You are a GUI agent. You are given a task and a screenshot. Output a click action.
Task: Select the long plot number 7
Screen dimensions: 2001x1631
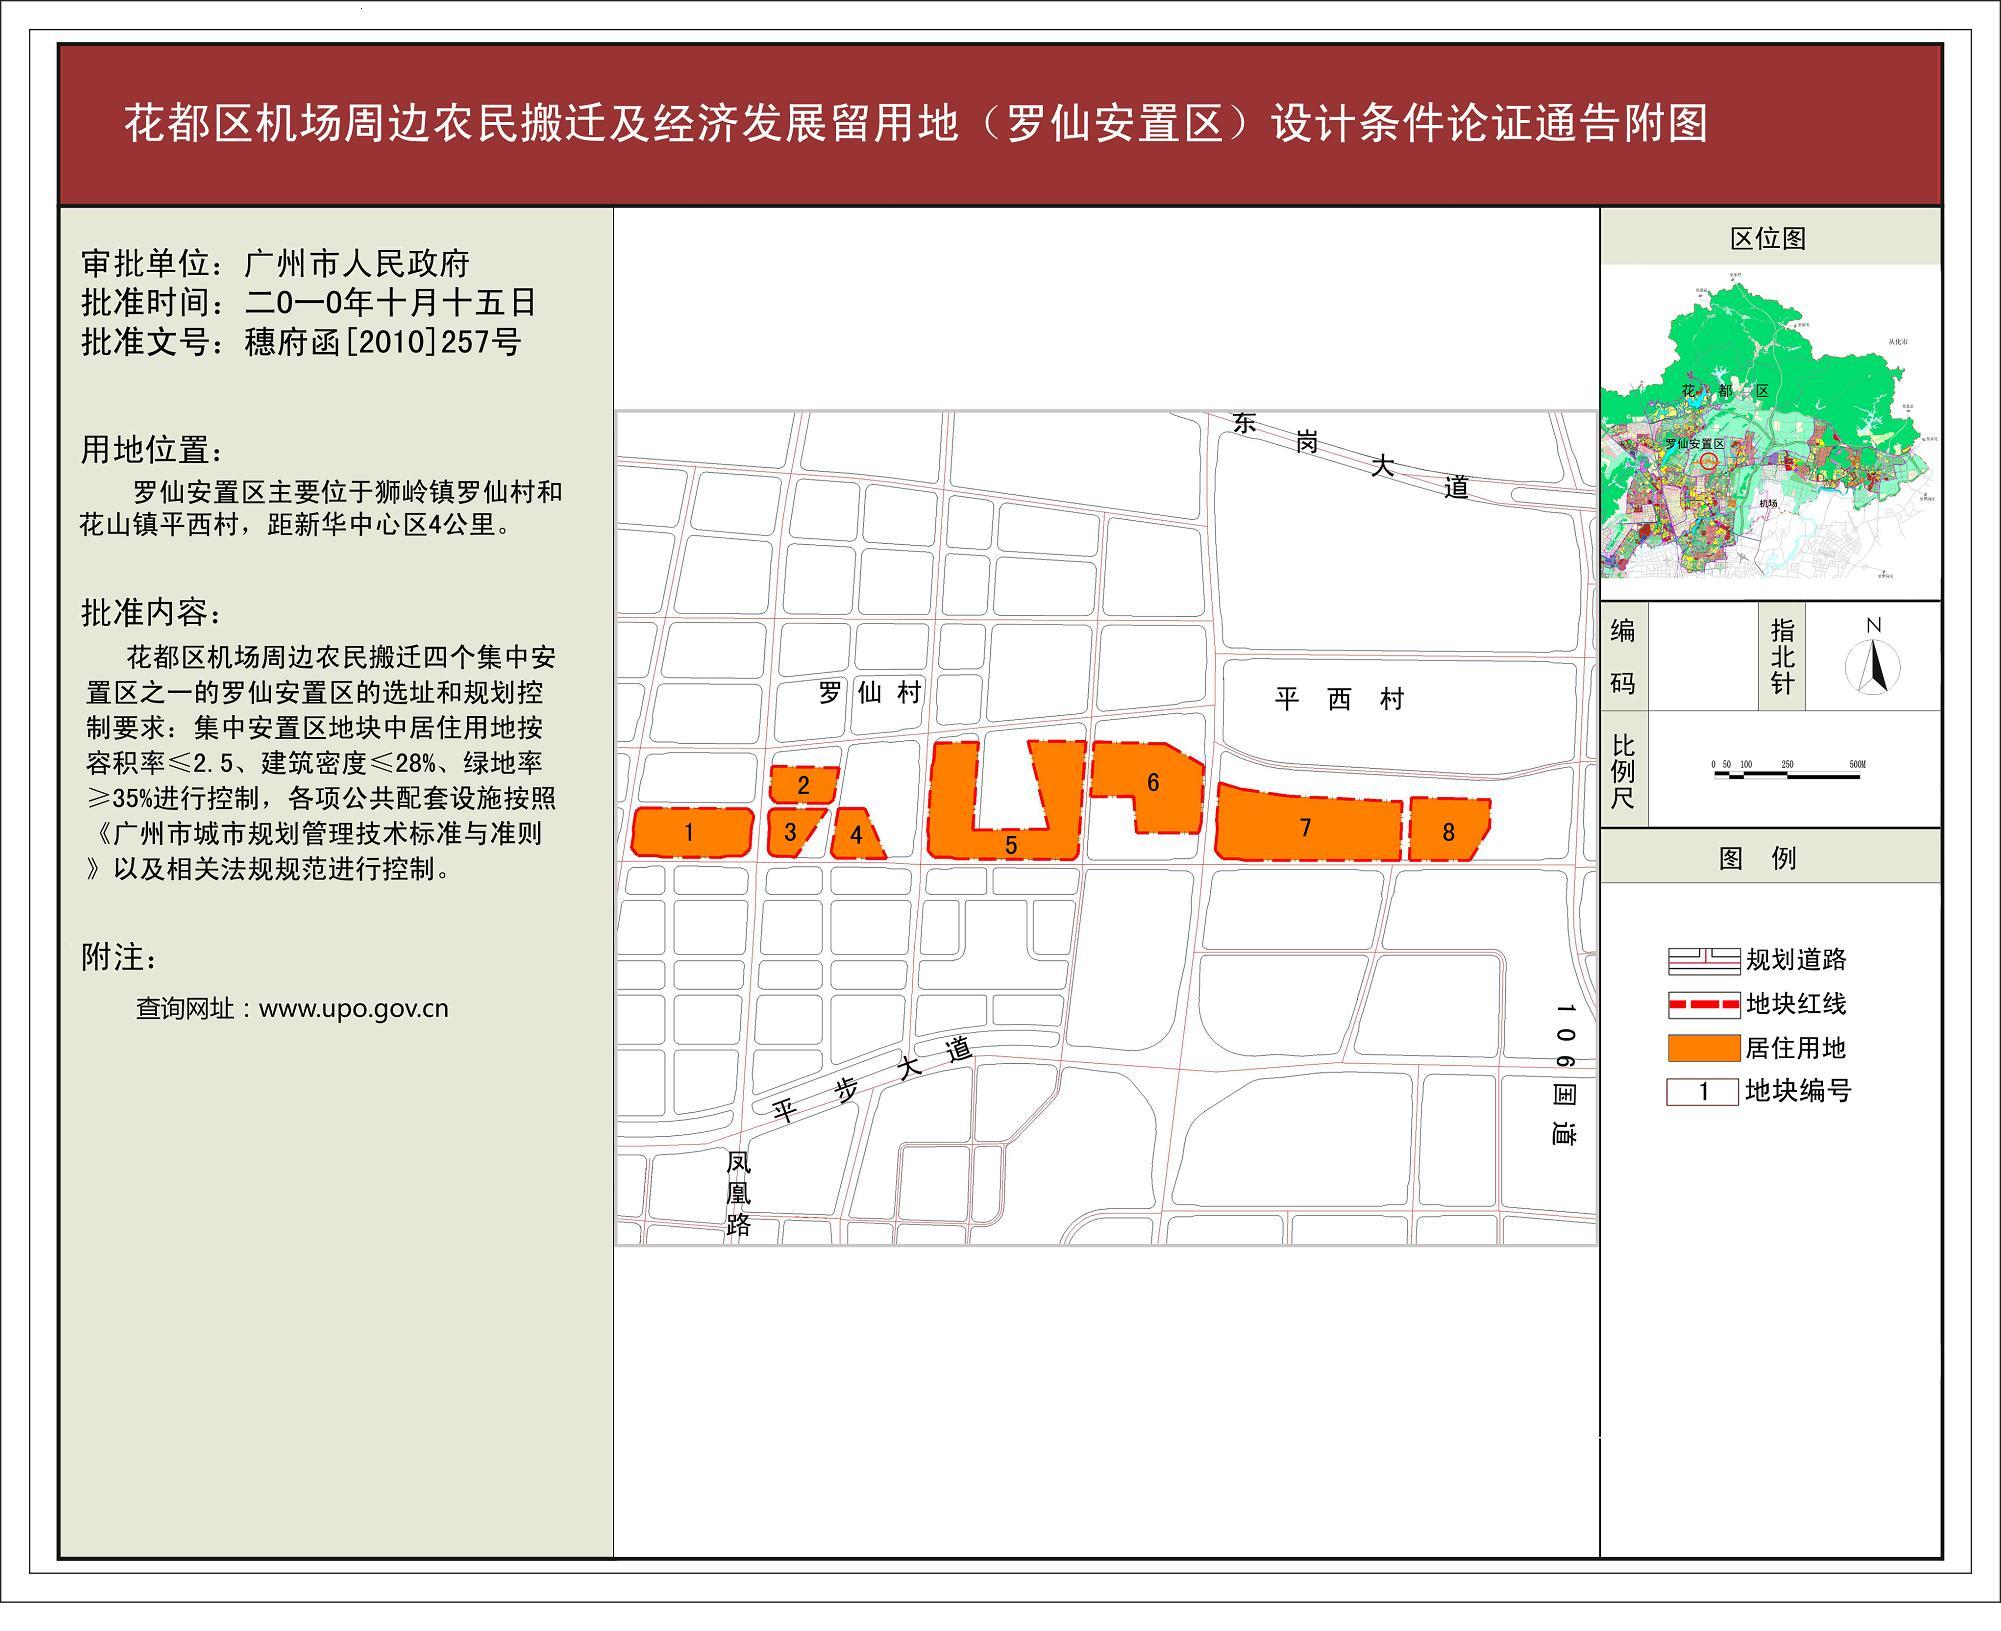1305,827
